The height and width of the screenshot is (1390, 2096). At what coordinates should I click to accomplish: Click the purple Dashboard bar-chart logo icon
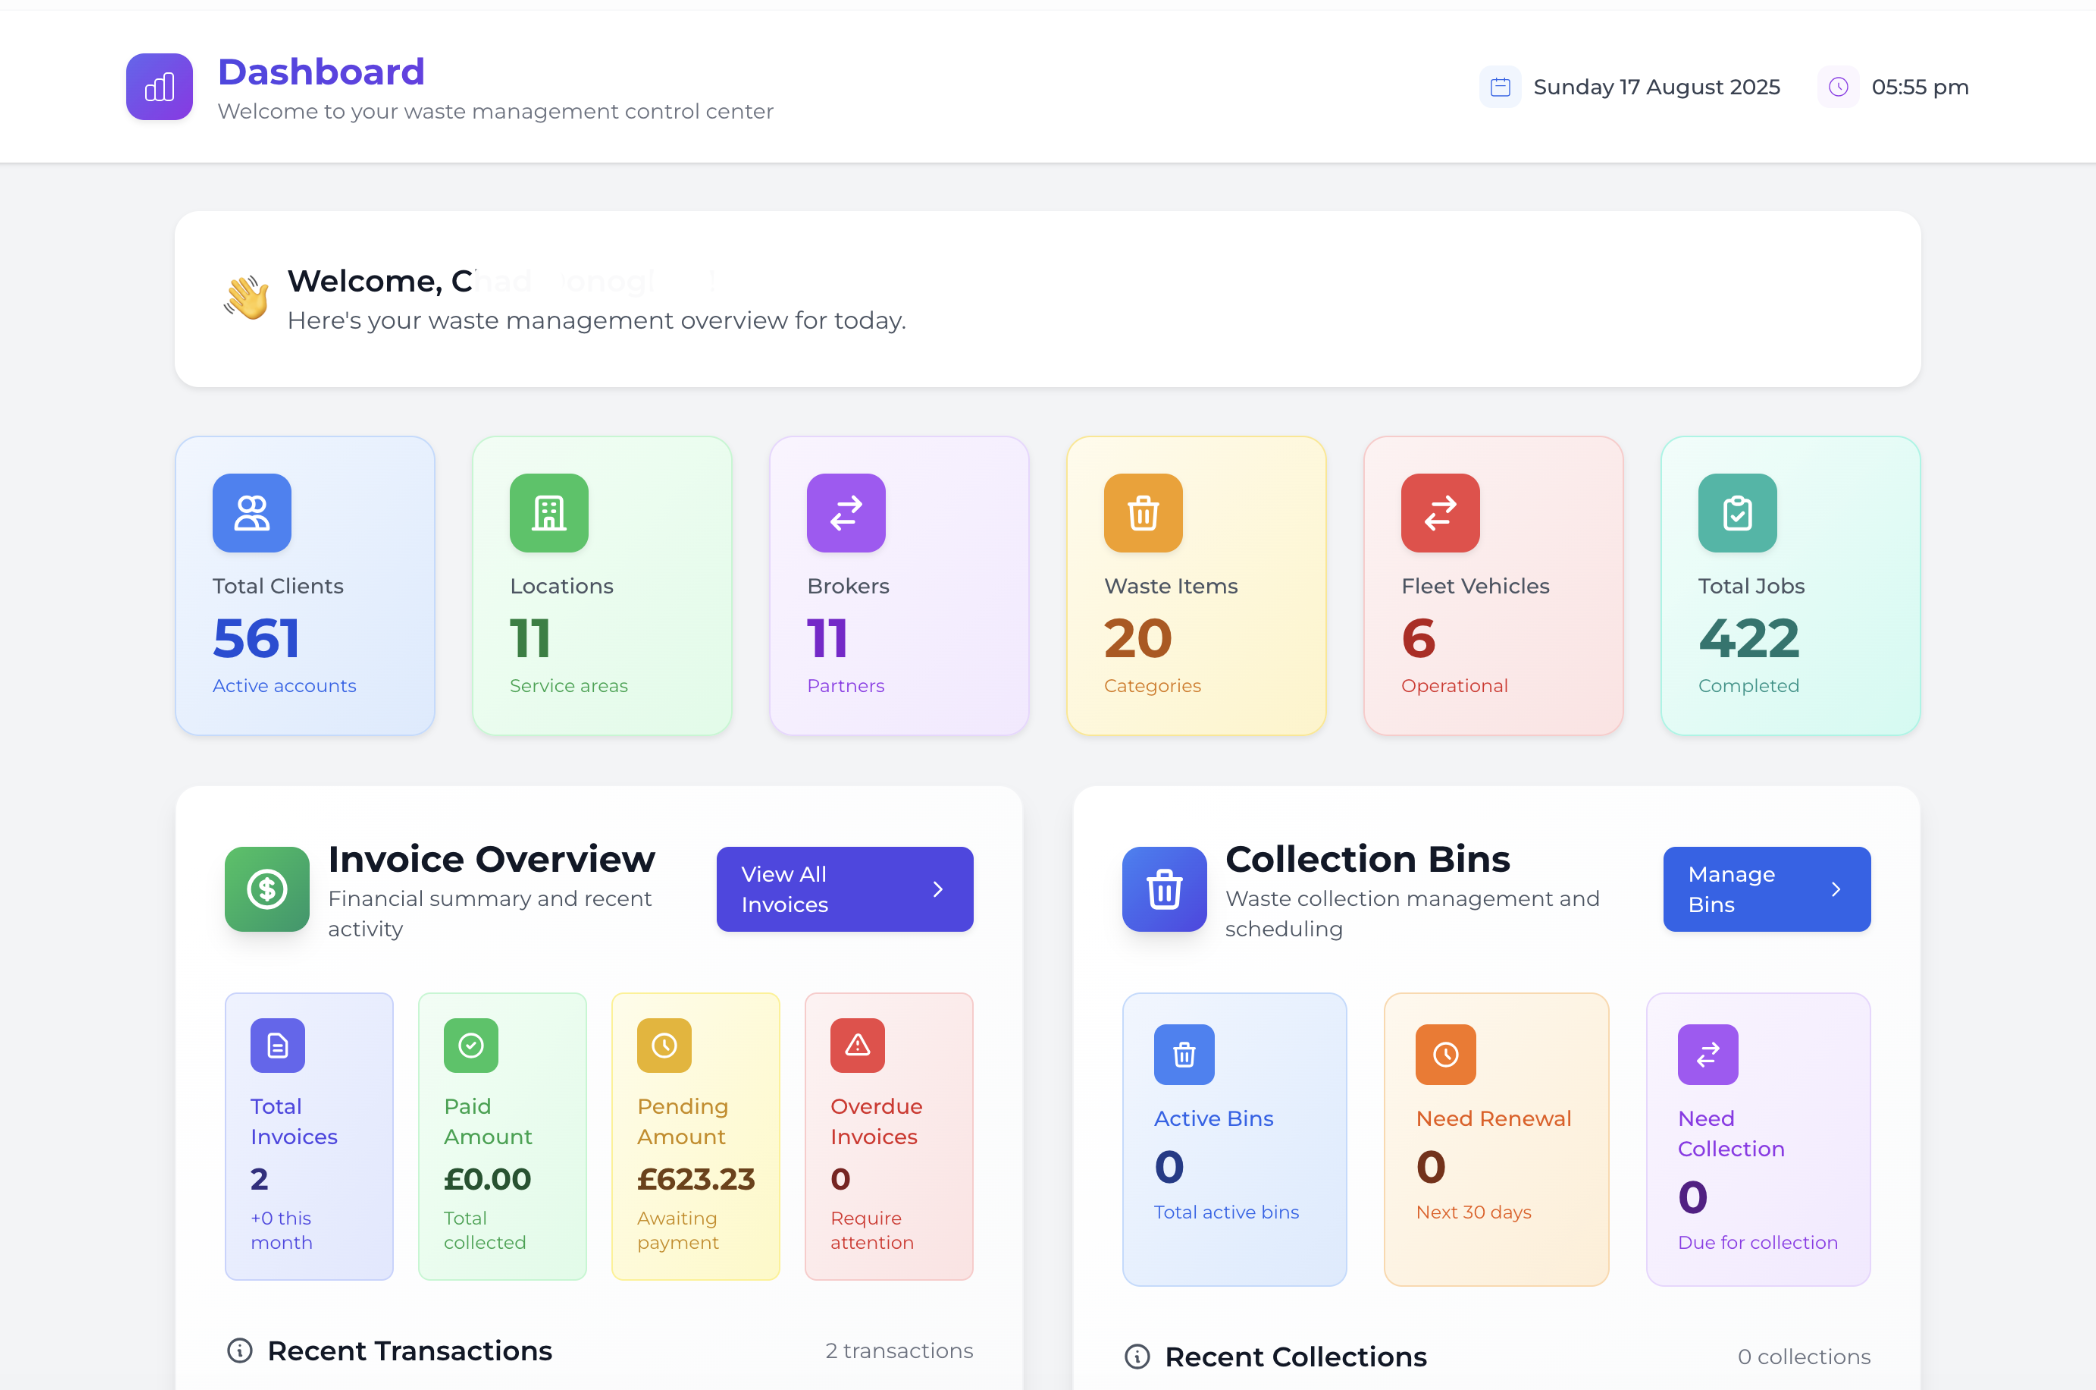[x=159, y=87]
